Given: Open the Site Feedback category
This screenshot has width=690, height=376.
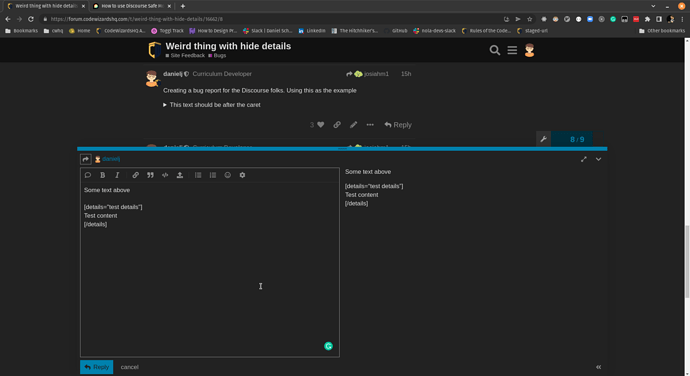Looking at the screenshot, I should 185,55.
